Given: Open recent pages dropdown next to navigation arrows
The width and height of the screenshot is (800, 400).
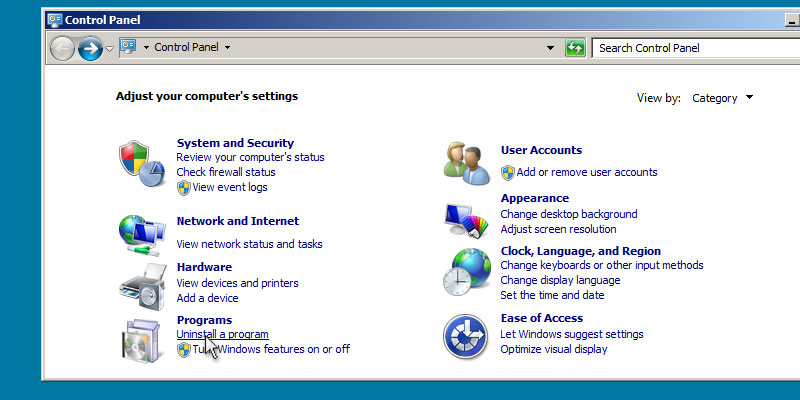Looking at the screenshot, I should click(110, 48).
